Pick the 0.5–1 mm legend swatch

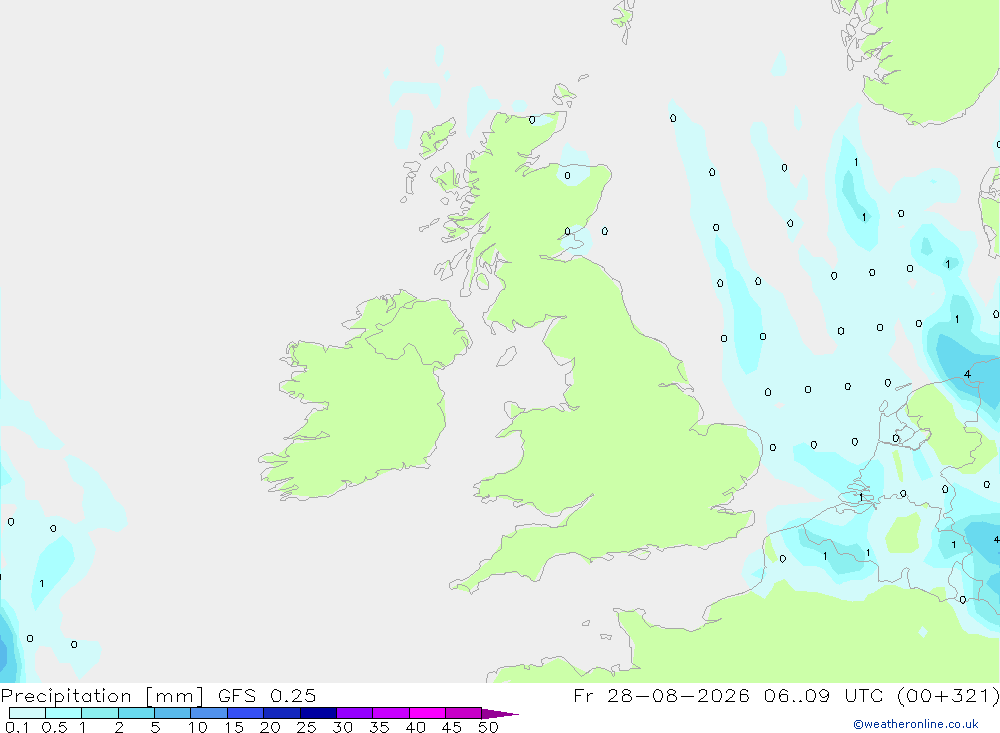click(63, 713)
